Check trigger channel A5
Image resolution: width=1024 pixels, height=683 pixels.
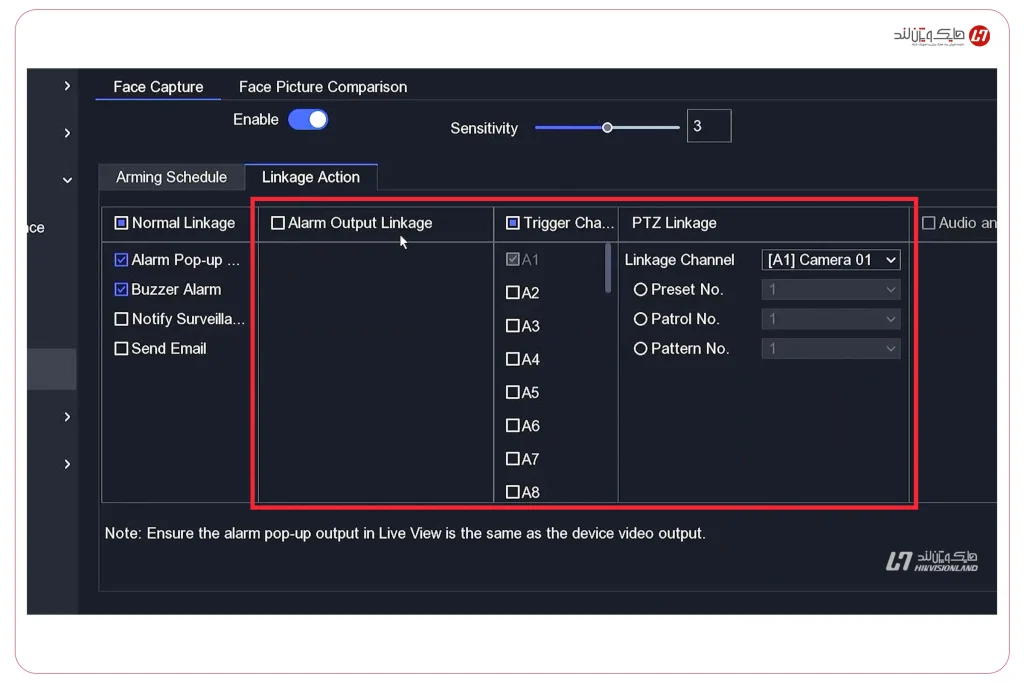tap(513, 392)
